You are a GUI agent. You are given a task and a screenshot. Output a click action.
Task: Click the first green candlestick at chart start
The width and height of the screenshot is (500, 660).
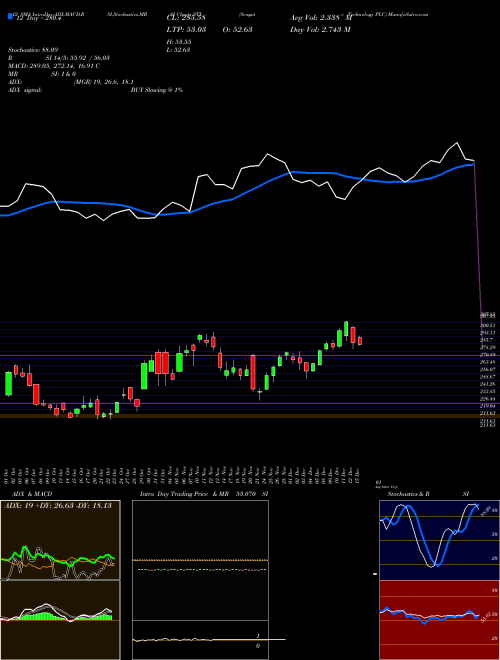(x=8, y=383)
